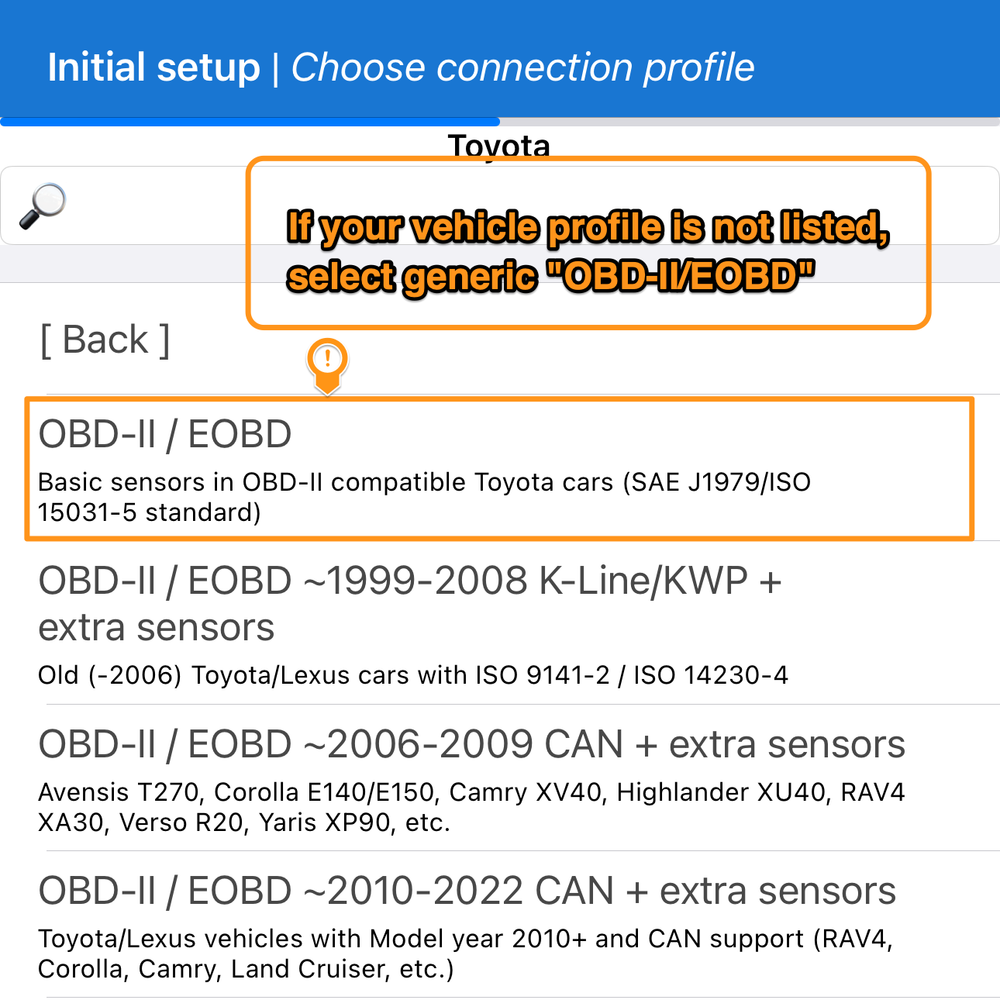Click the hint text "select generic OBD-II/EOBD"
The height and width of the screenshot is (1000, 1000).
(551, 276)
